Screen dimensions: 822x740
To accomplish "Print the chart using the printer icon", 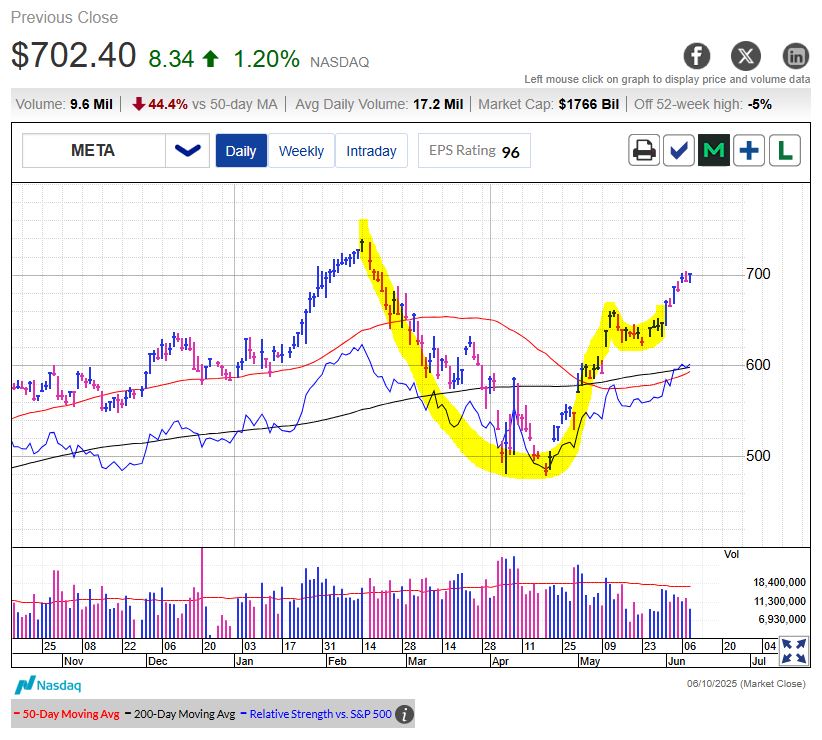I will point(645,151).
